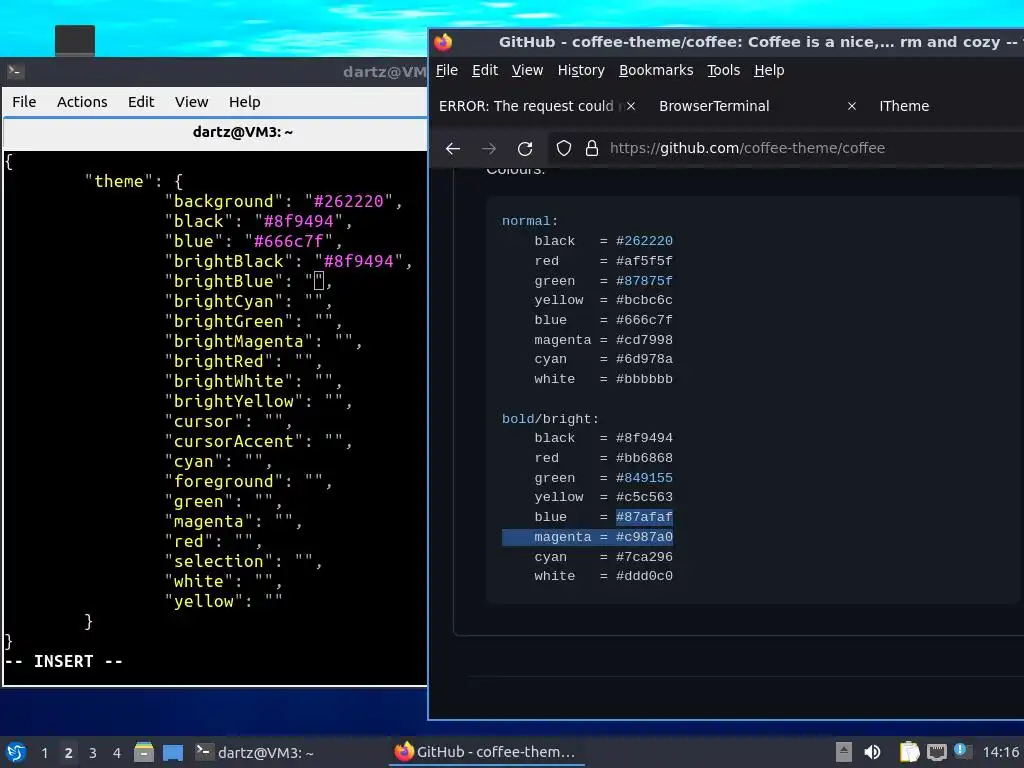The image size is (1024, 768).
Task: Click bright white value #ddd0c0
Action: coord(644,576)
